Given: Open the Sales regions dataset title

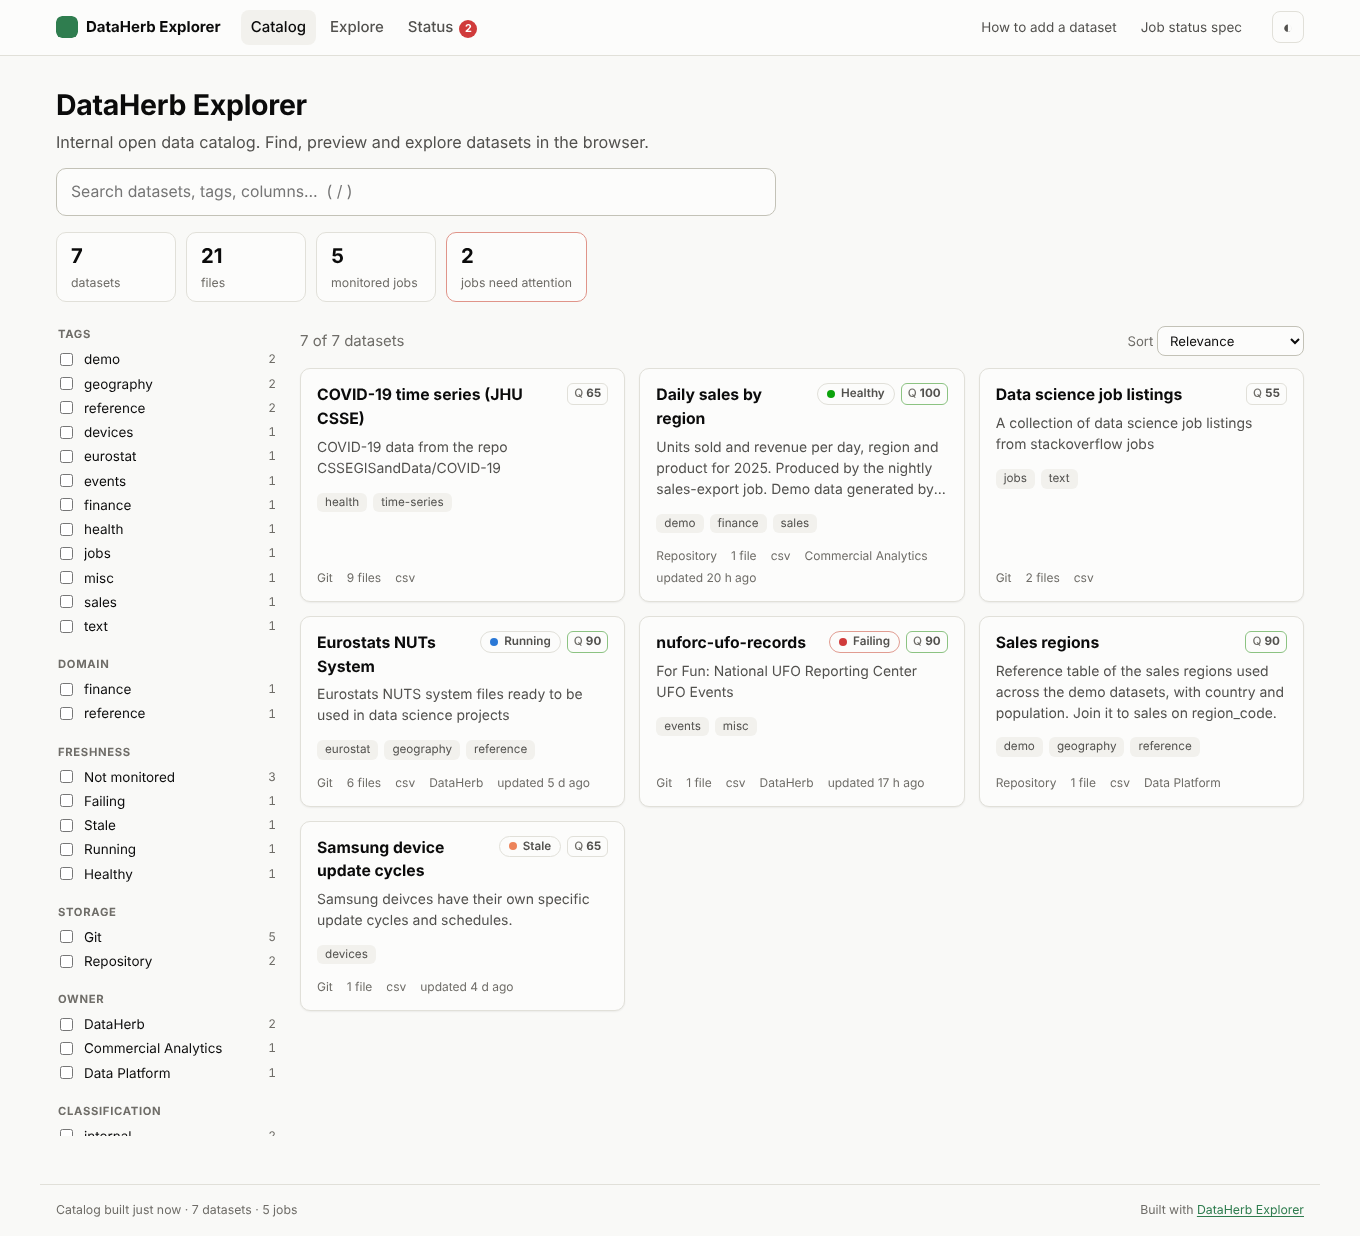Looking at the screenshot, I should click(x=1047, y=643).
